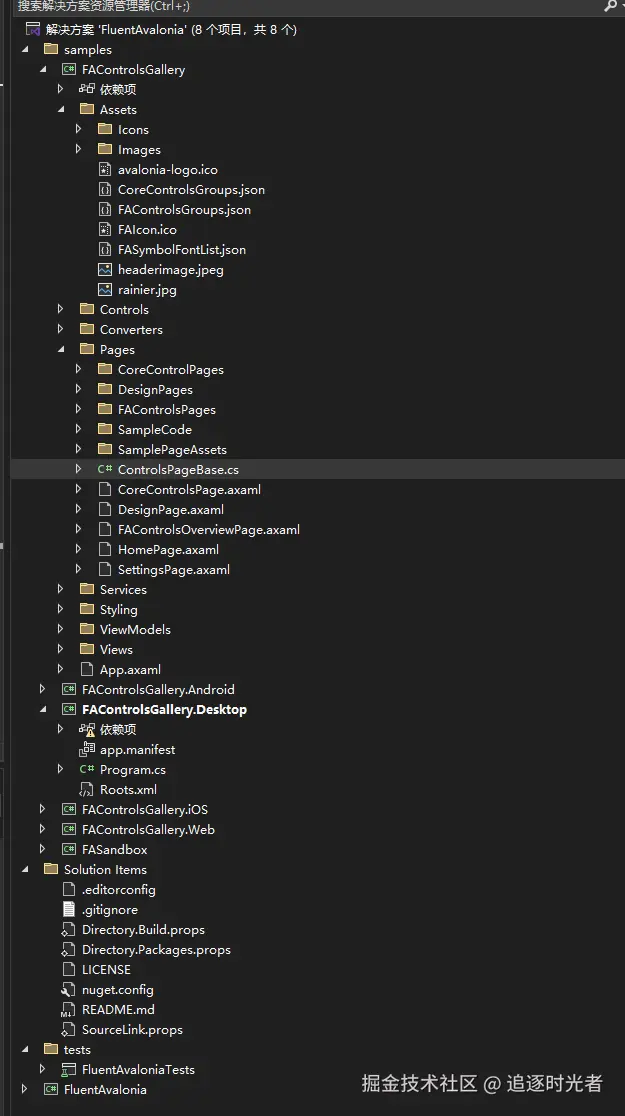Click the FAIcon.ico file icon
This screenshot has width=625, height=1116.
(105, 229)
